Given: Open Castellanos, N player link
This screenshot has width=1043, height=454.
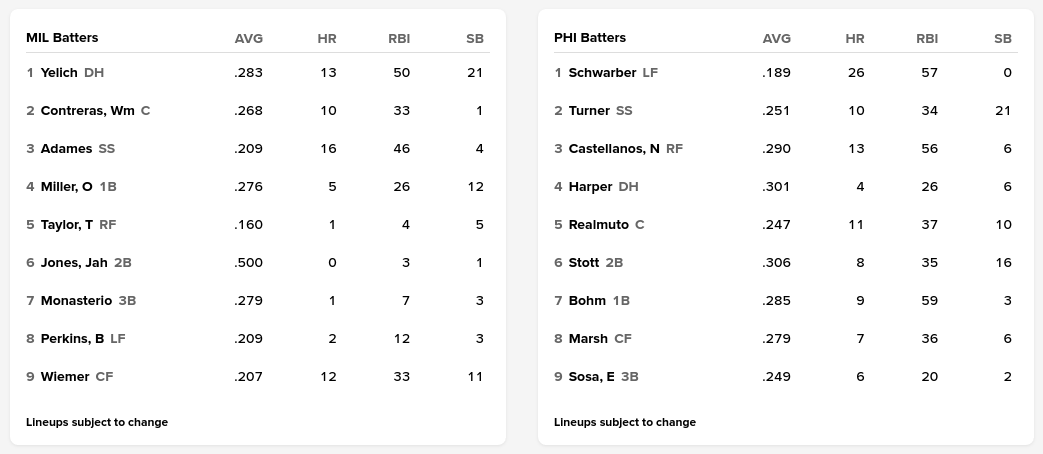Looking at the screenshot, I should (x=614, y=149).
